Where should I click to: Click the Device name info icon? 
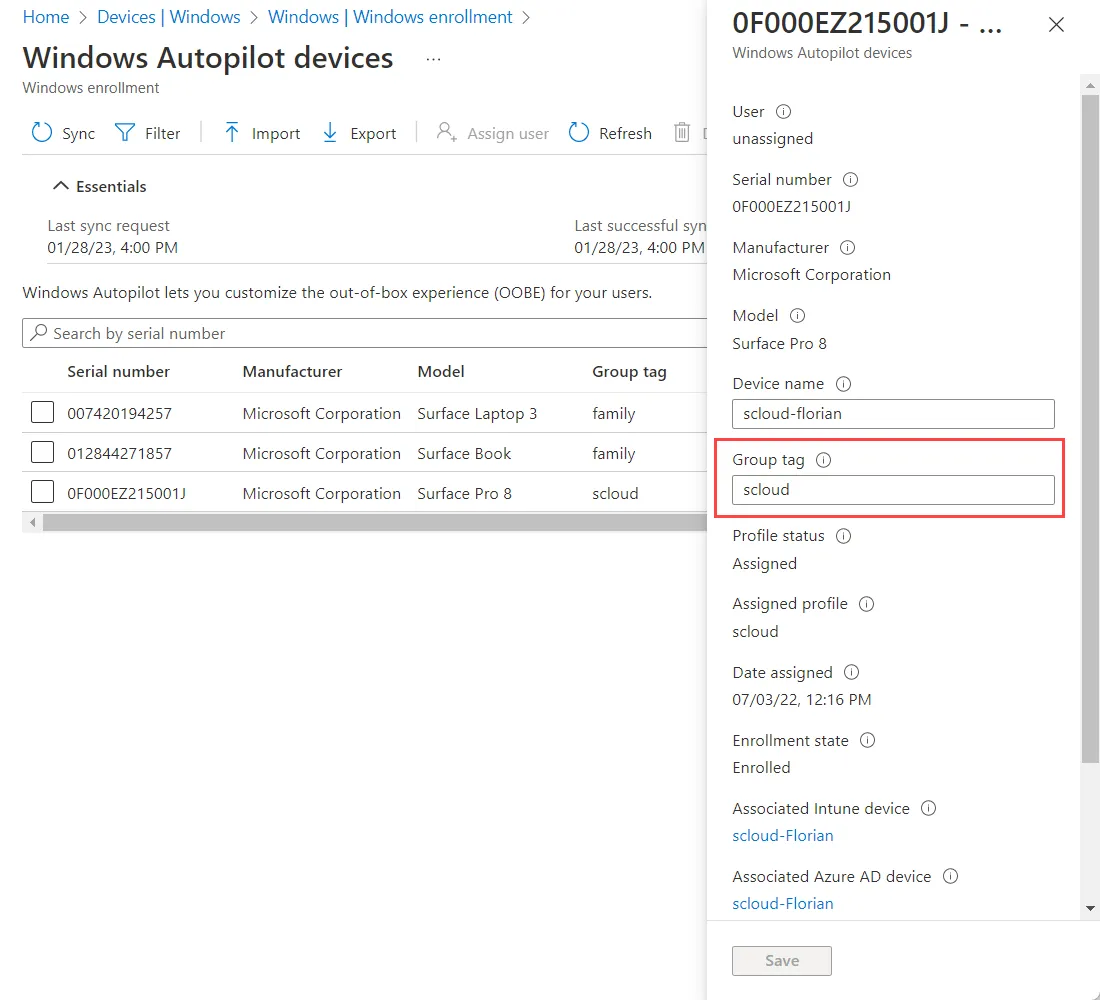(x=843, y=384)
